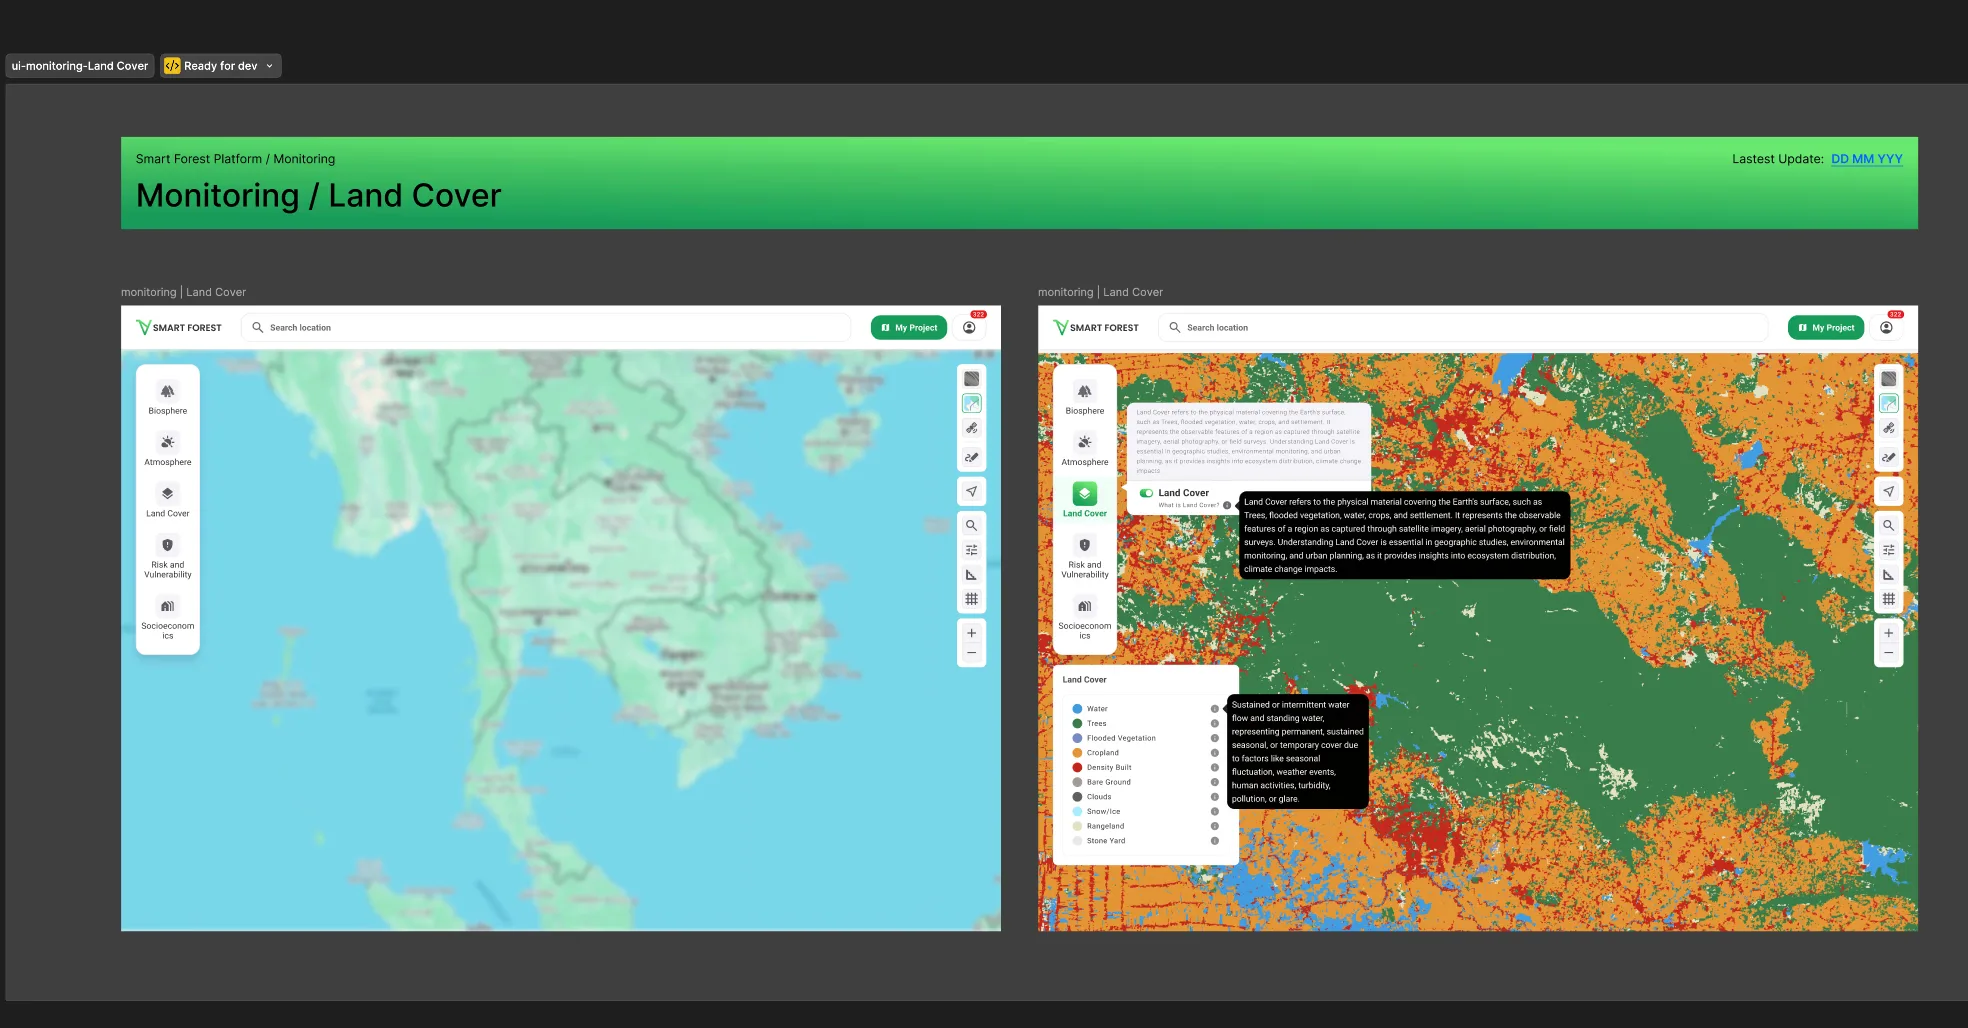Open Biosphere category in right frame sidebar
This screenshot has height=1028, width=1968.
[1084, 397]
